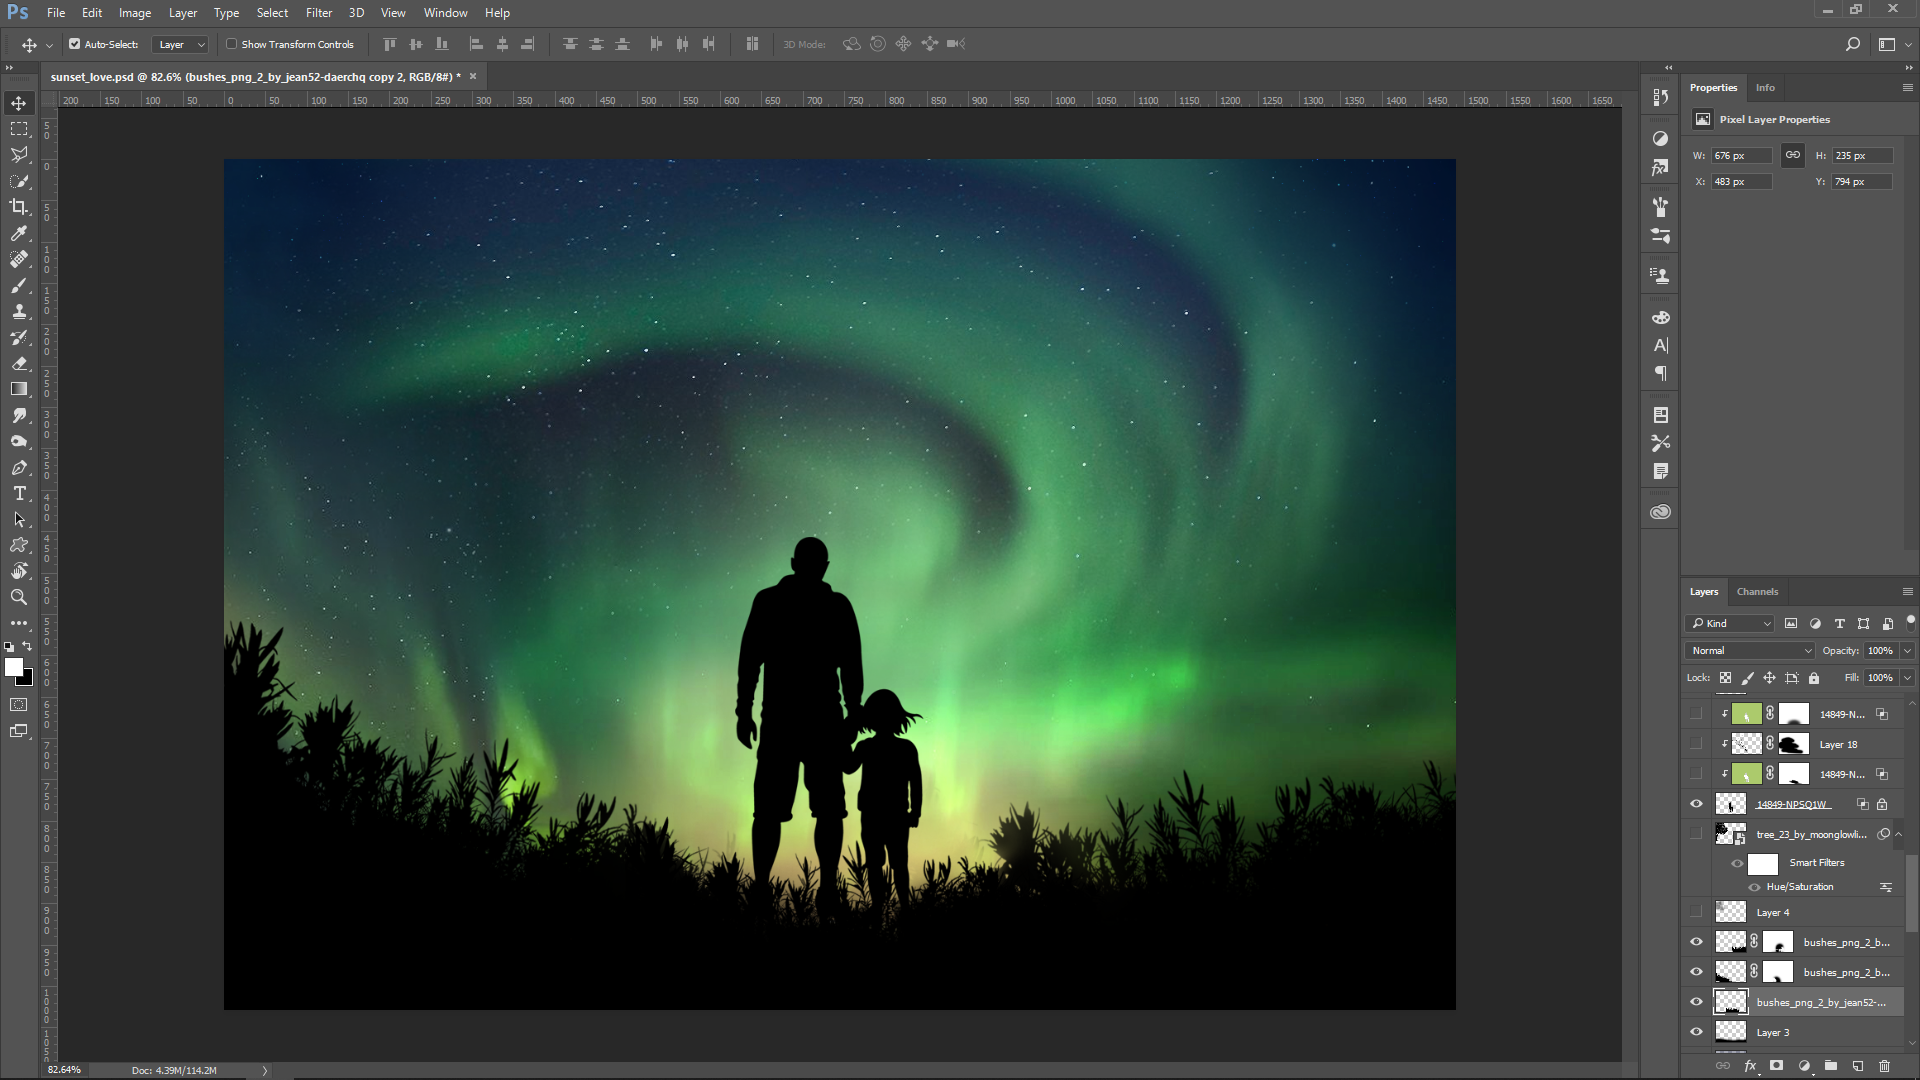Switch to the Info tab
This screenshot has height=1080, width=1920.
(x=1765, y=87)
